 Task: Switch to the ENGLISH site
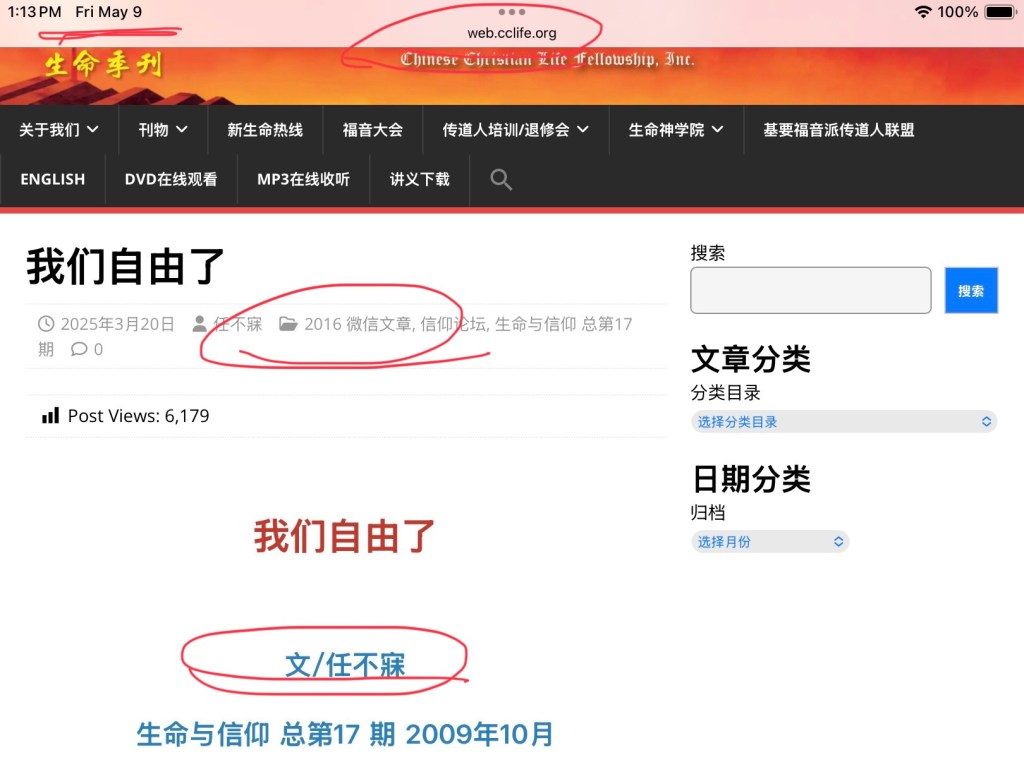pyautogui.click(x=52, y=180)
